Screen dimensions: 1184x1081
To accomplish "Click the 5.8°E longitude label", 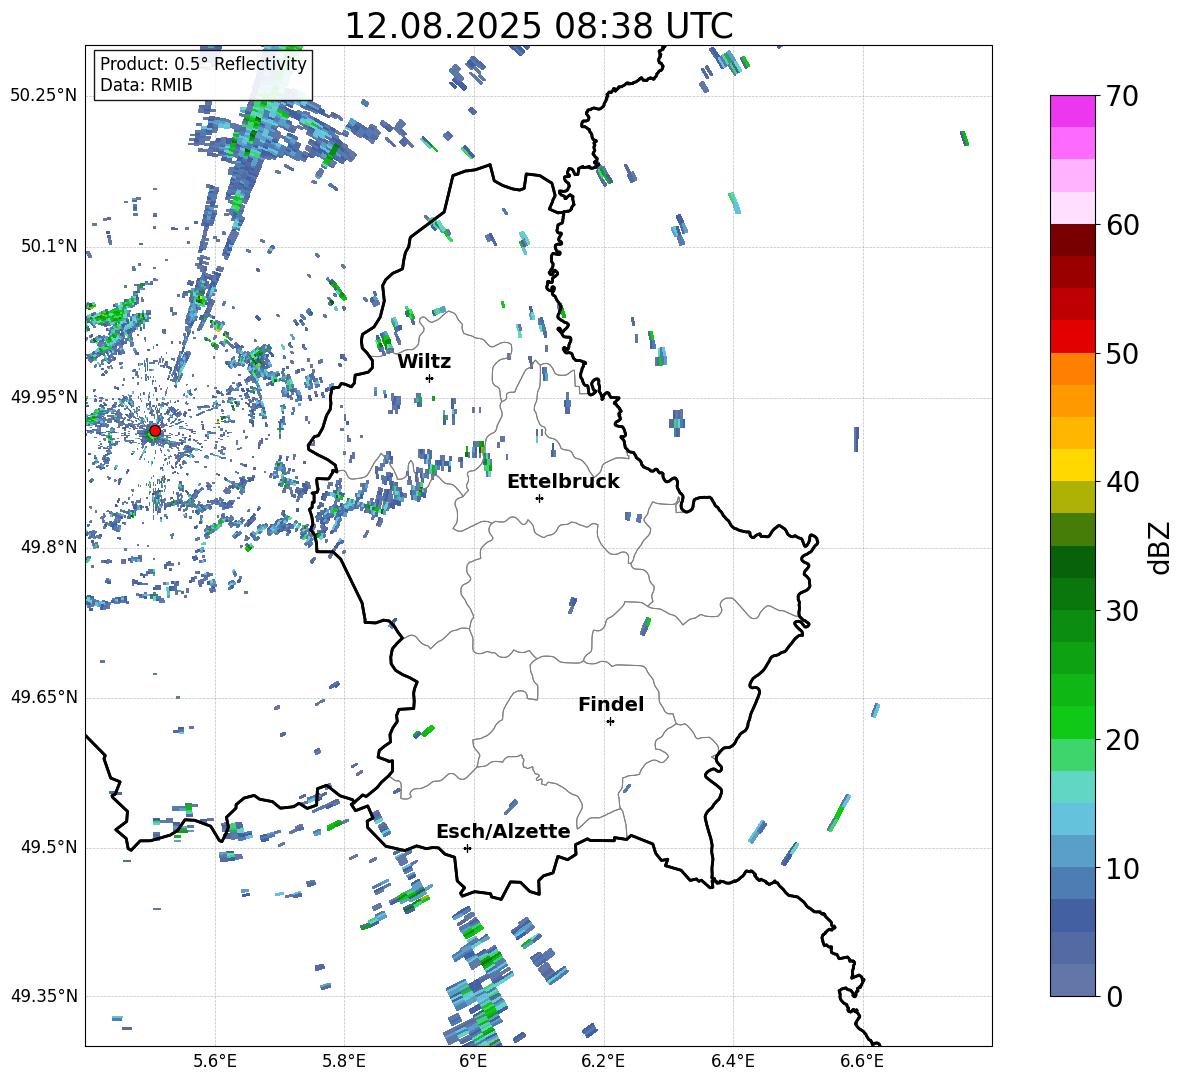I will (344, 1062).
